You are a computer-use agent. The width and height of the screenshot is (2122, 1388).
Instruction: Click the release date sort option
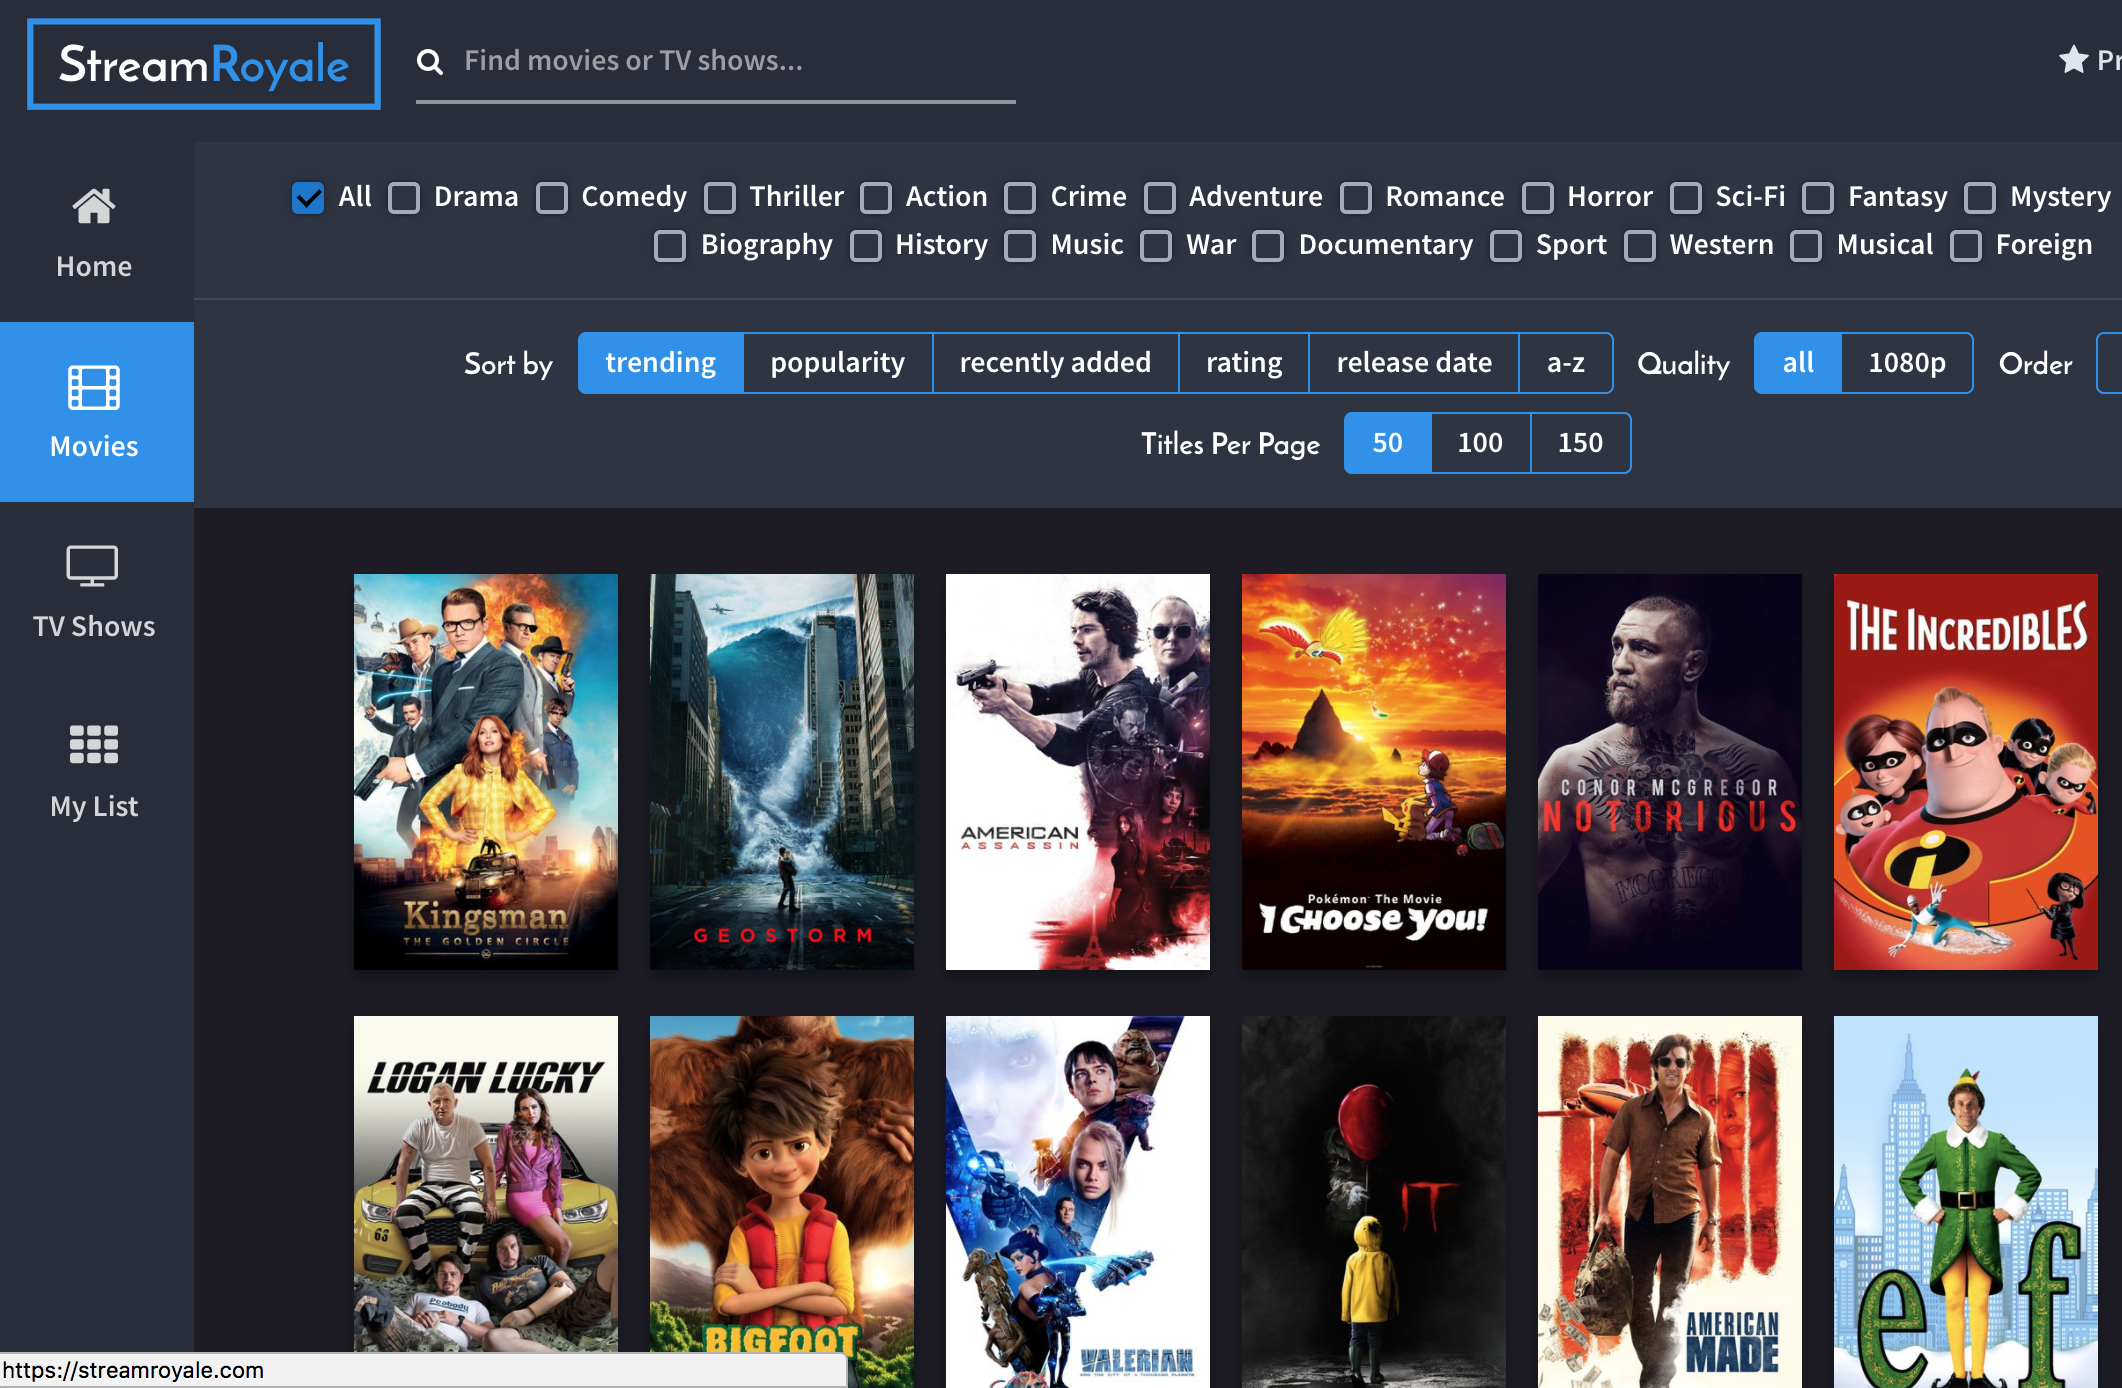[x=1413, y=362]
